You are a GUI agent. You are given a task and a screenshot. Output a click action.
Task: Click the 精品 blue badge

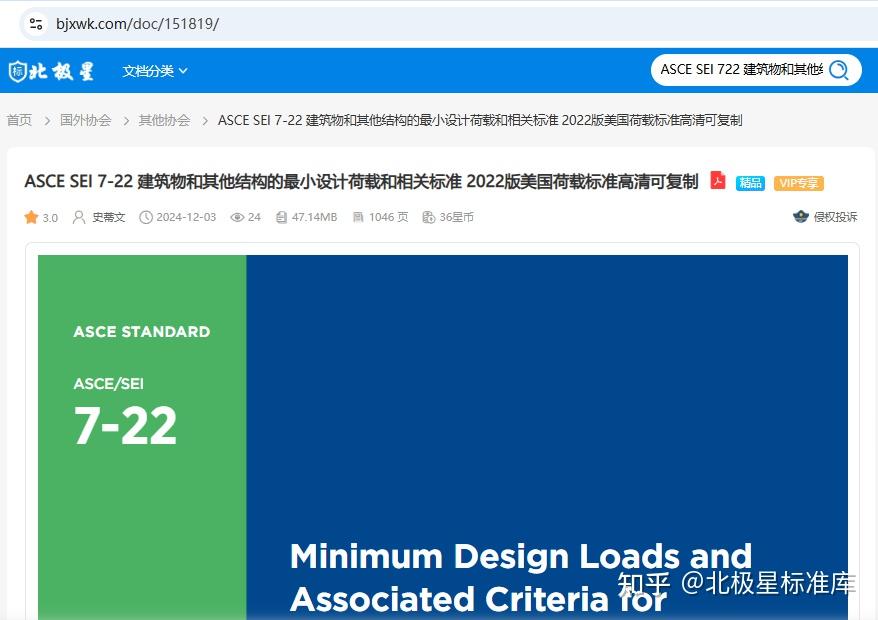pos(750,183)
